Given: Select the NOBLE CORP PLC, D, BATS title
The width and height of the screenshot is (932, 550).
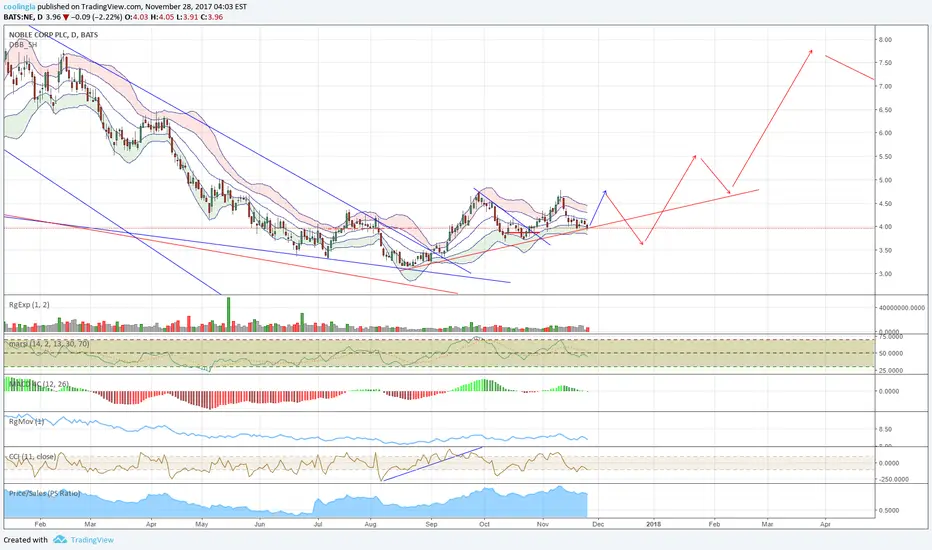Looking at the screenshot, I should [x=53, y=35].
